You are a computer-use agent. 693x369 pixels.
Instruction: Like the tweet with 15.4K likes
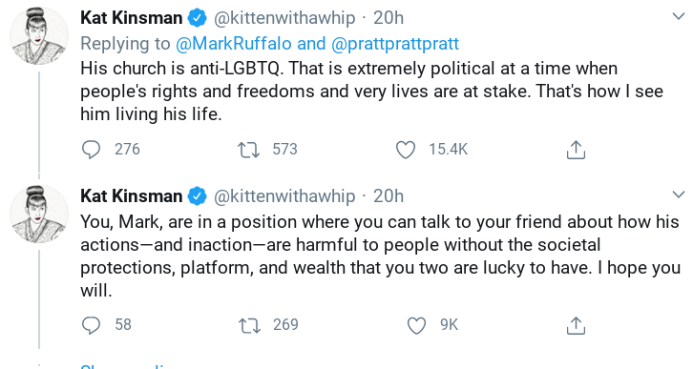coord(405,150)
